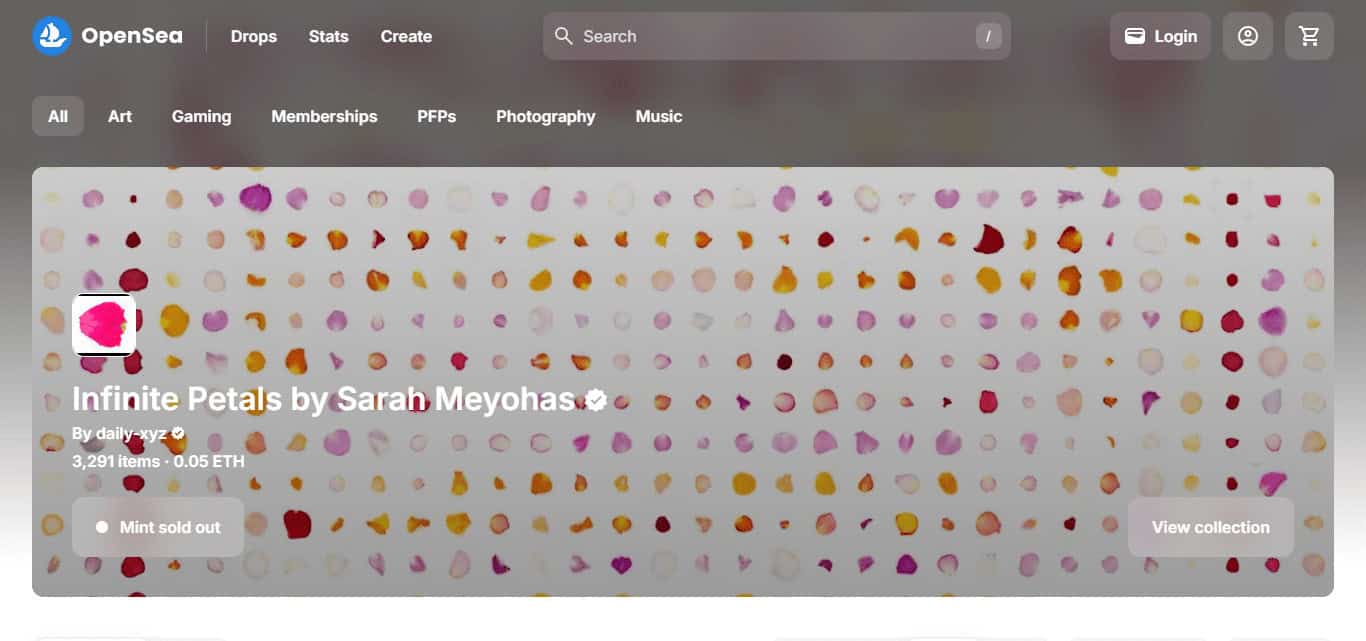Click the Login button
The width and height of the screenshot is (1366, 641).
click(1160, 36)
